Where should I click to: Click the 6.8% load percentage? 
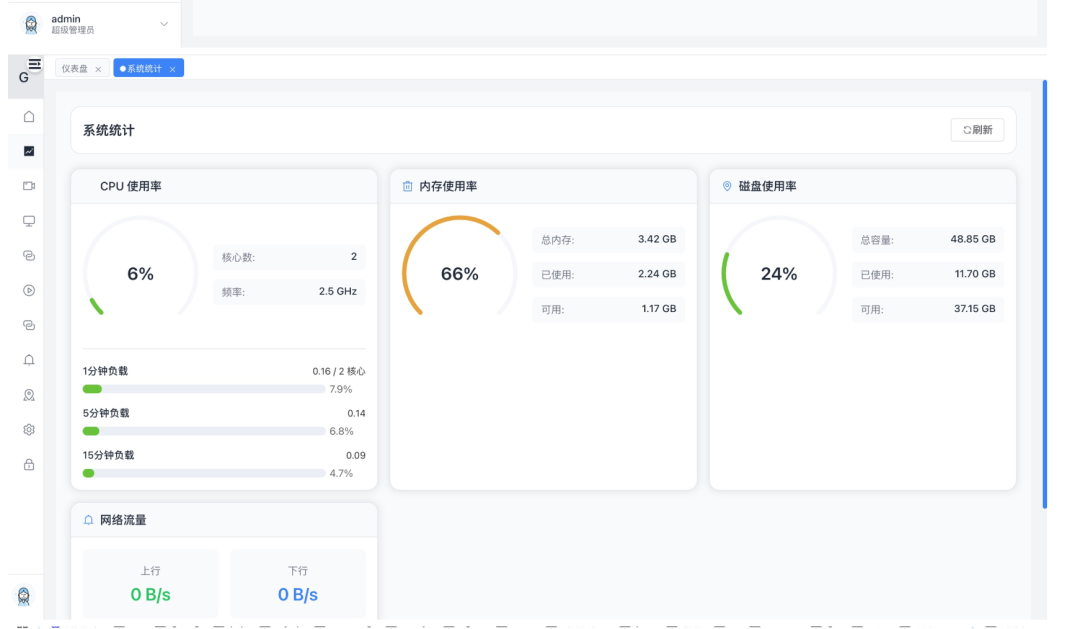pos(342,431)
